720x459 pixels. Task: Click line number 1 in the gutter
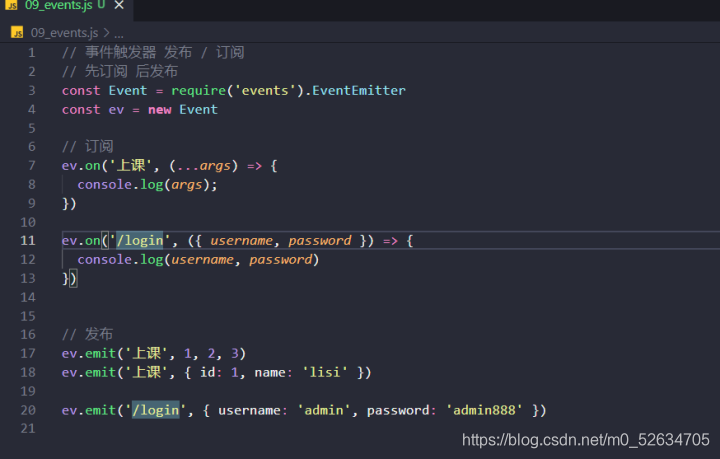(31, 53)
